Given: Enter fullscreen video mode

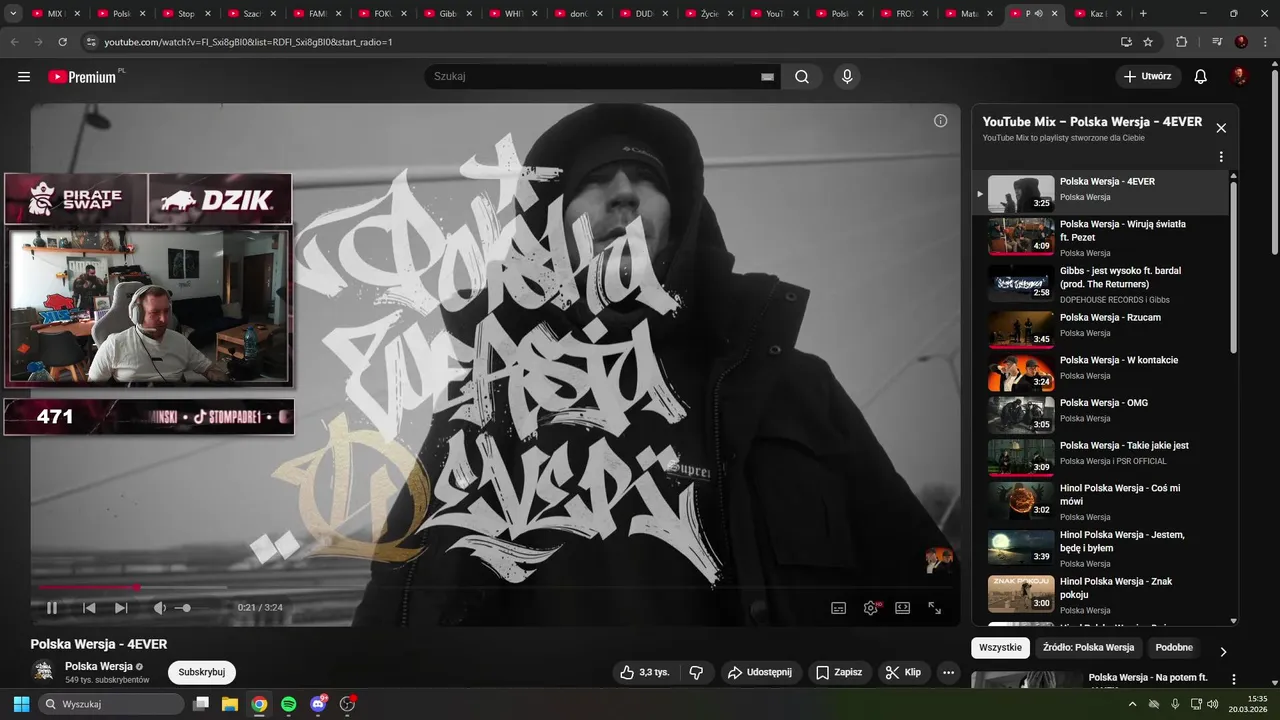Looking at the screenshot, I should click(935, 608).
